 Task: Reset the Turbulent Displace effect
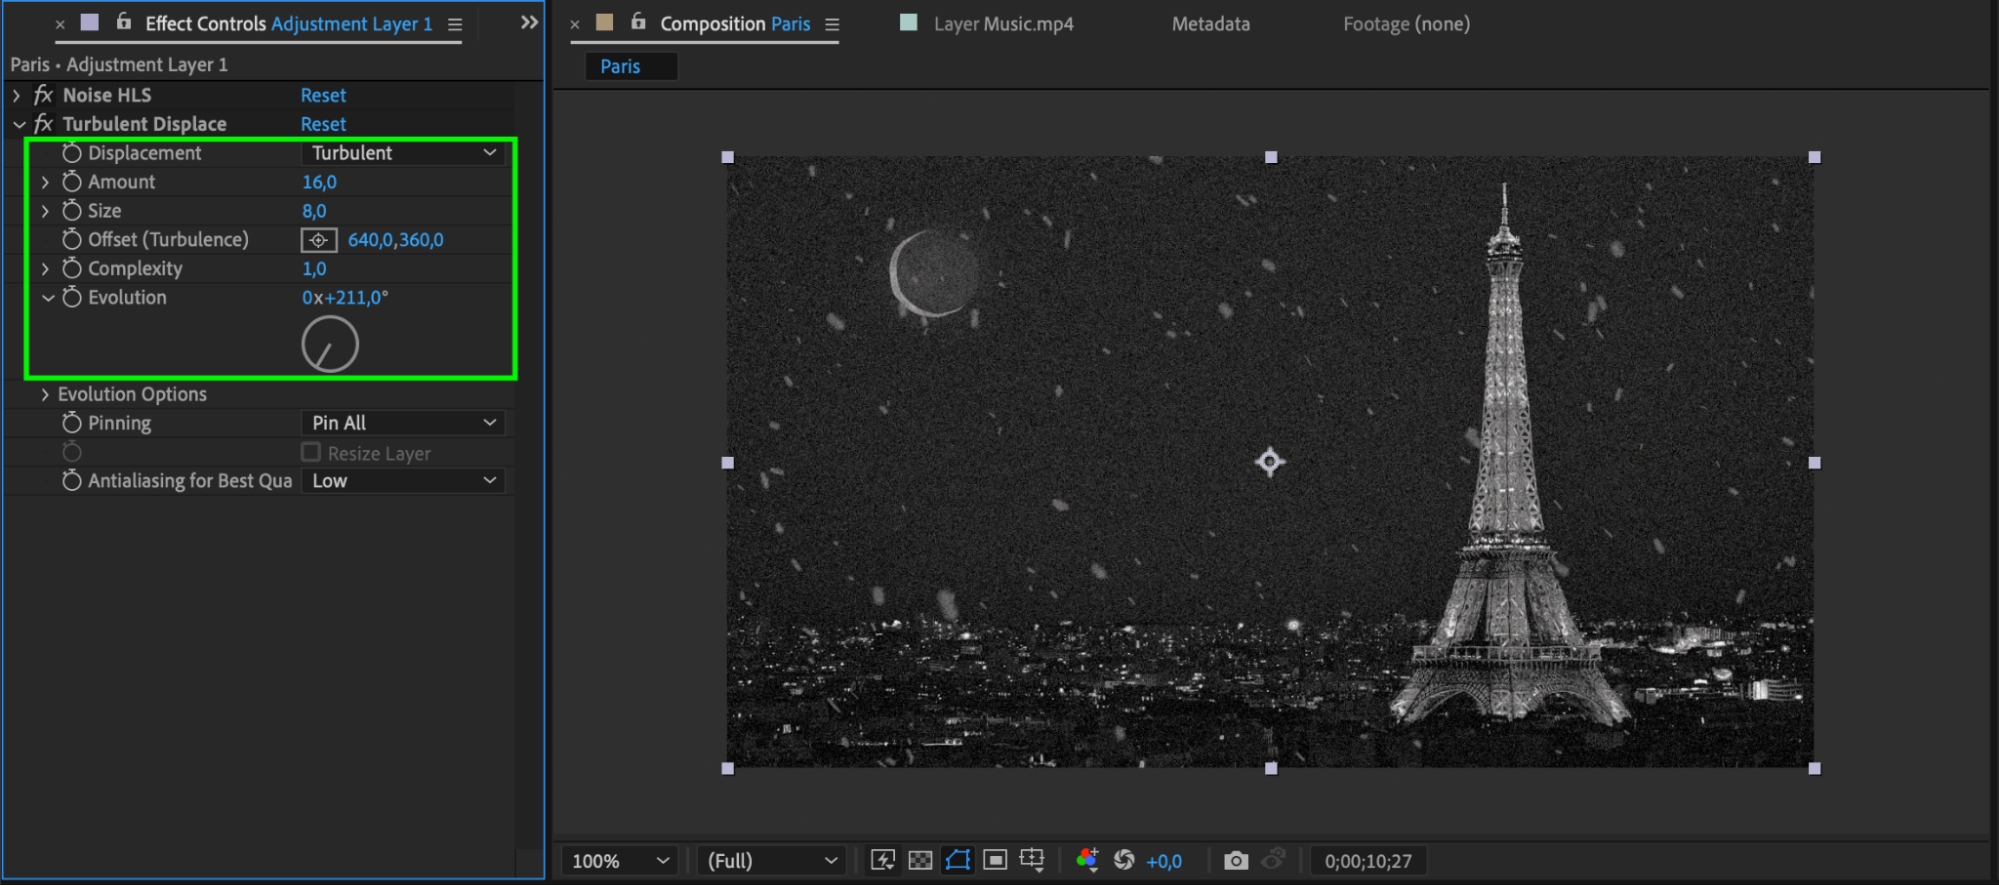323,124
